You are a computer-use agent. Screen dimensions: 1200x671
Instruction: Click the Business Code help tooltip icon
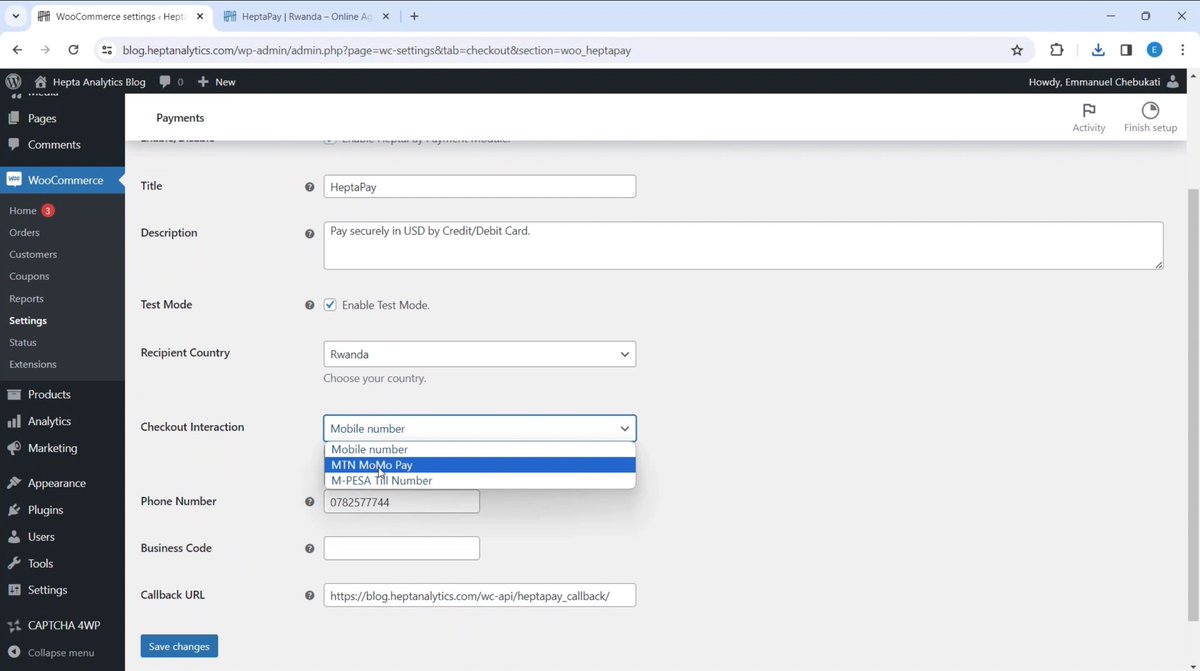point(309,549)
